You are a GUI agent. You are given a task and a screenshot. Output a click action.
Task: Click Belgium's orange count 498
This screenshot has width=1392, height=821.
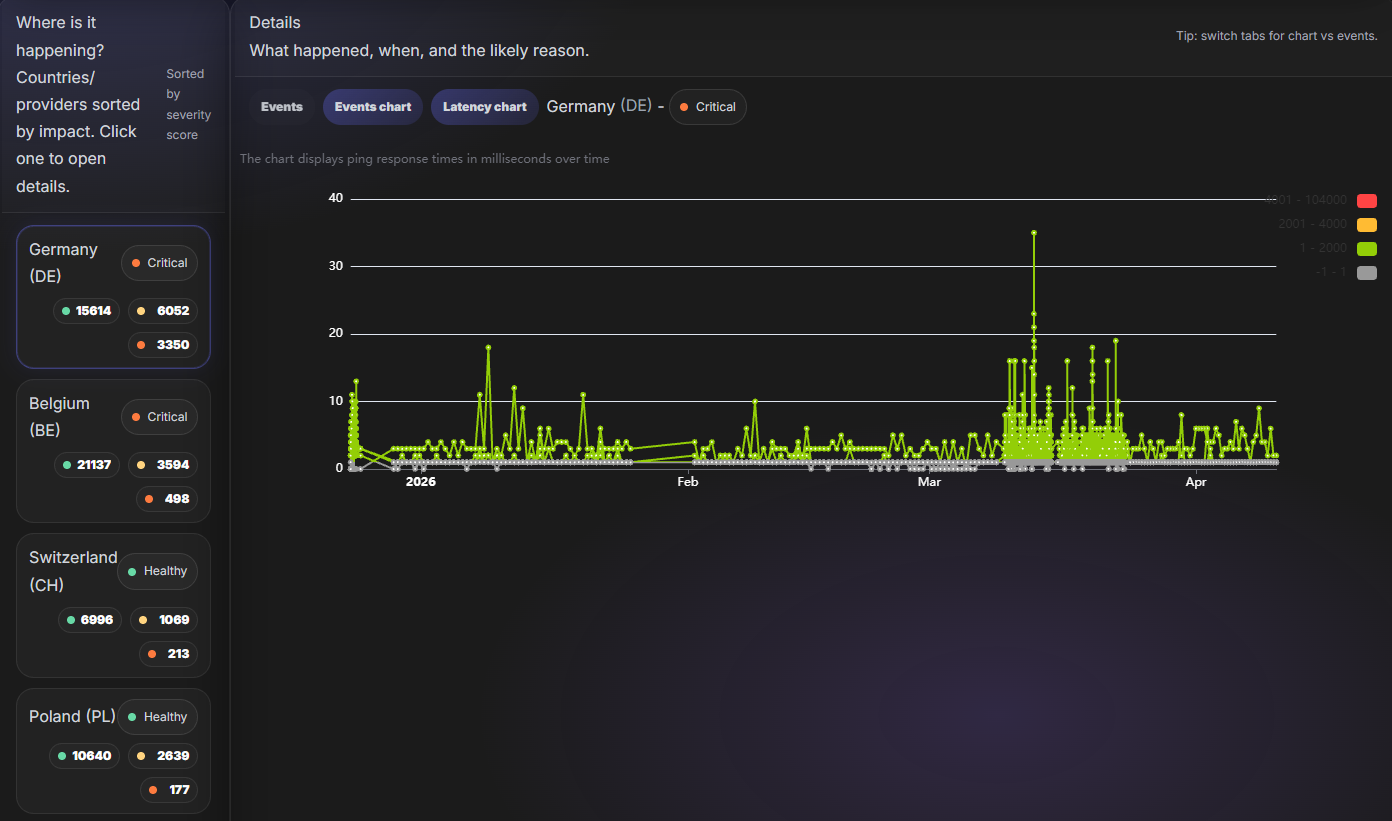pos(167,499)
